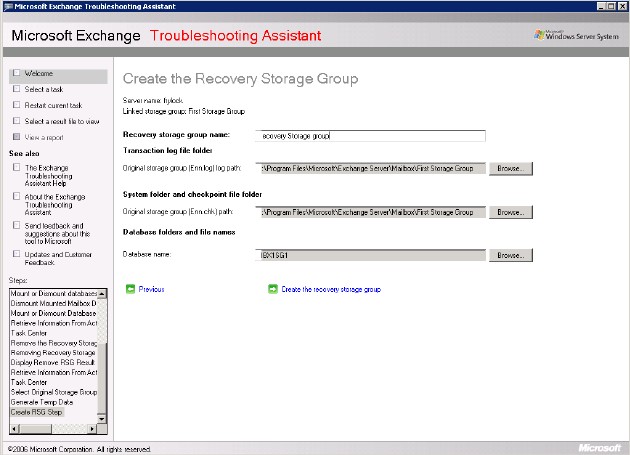The image size is (630, 455).
Task: Click the Steps list vertical scrollbar thumb
Action: point(102,379)
